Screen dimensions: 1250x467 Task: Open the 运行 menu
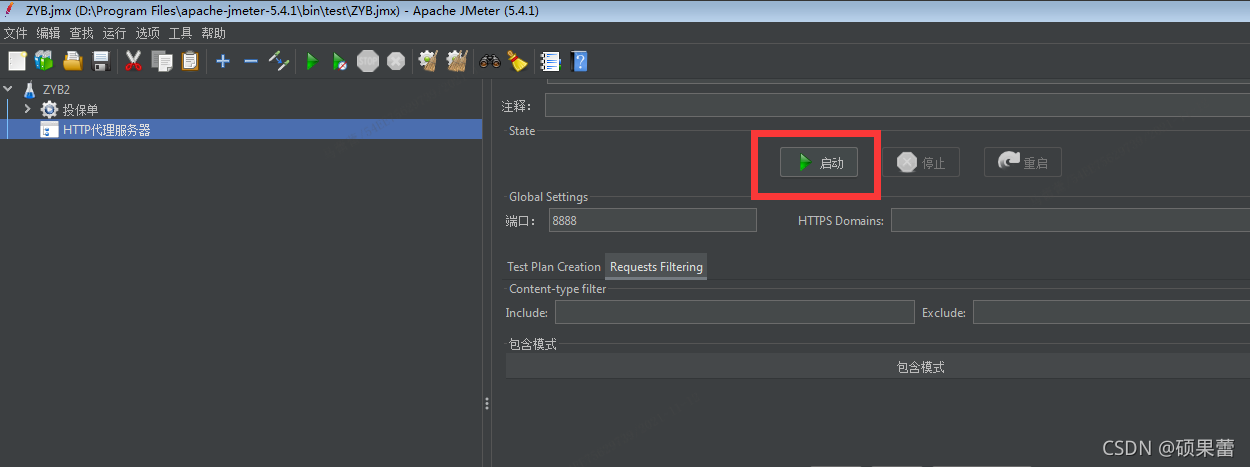[x=114, y=33]
